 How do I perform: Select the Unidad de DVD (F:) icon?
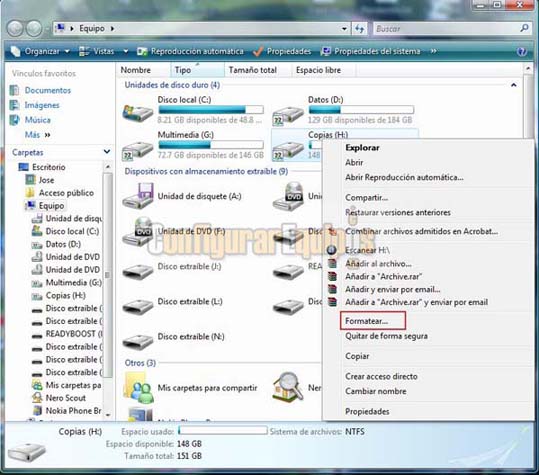coord(138,231)
